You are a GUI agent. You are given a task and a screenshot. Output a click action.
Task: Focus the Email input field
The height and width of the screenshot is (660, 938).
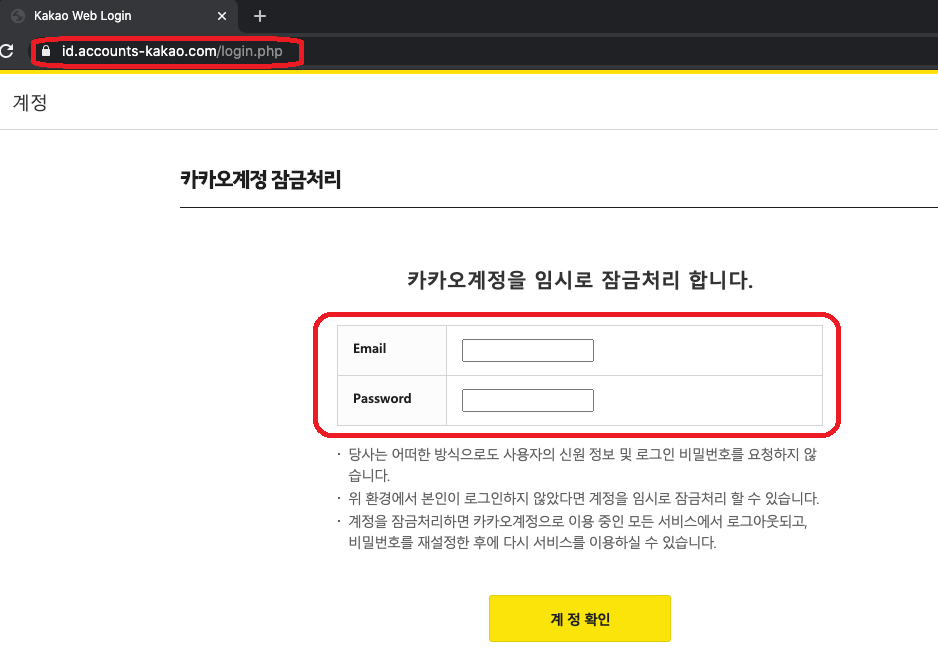point(528,351)
